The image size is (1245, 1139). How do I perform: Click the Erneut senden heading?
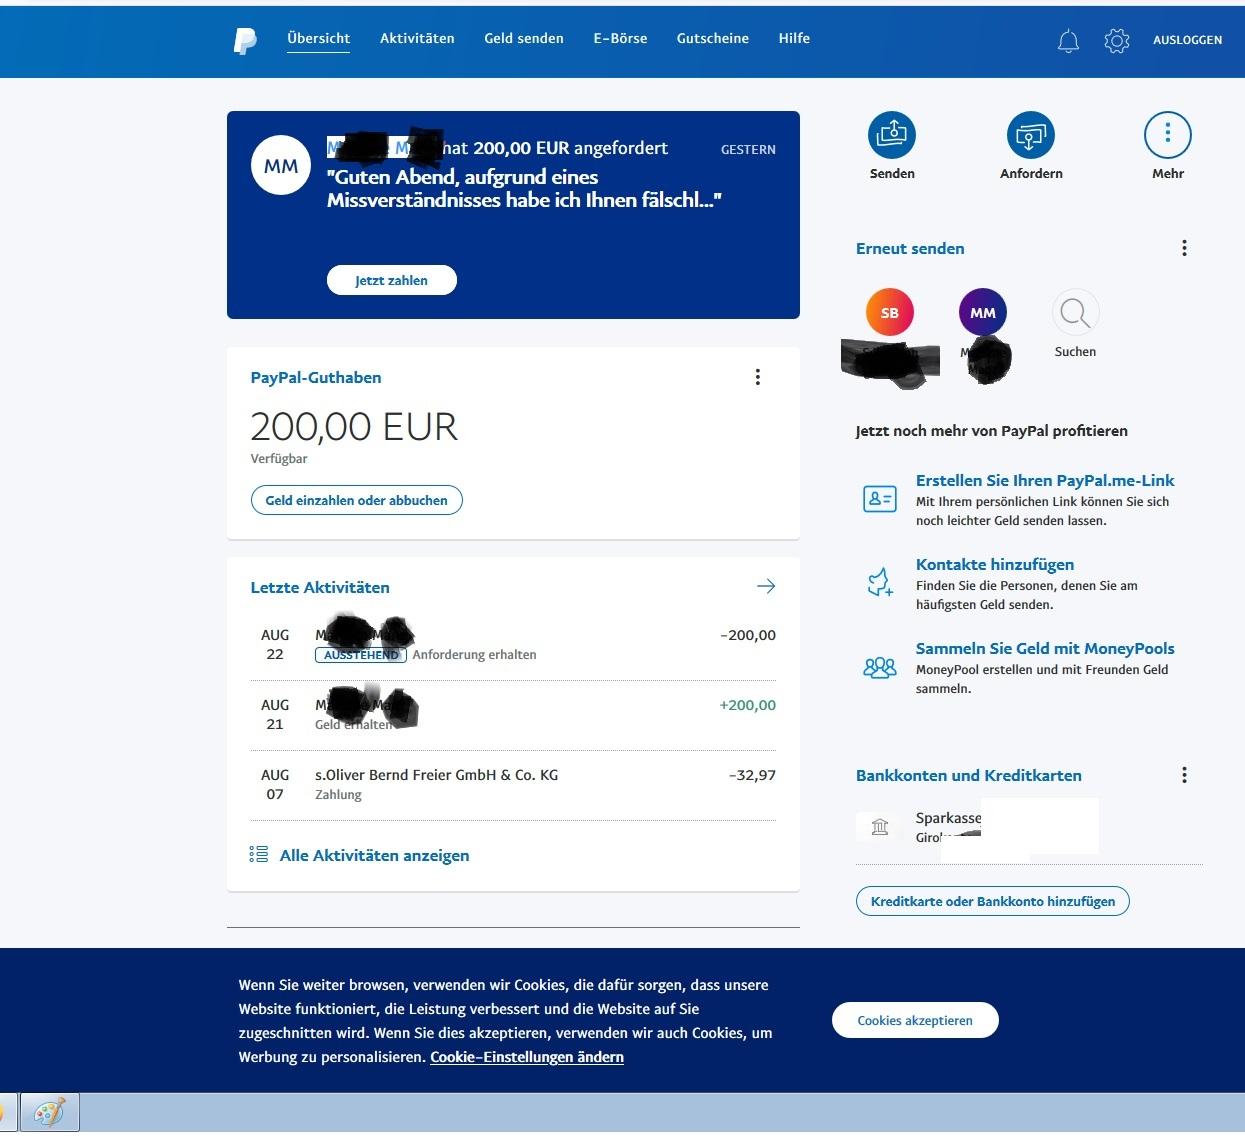coord(910,248)
